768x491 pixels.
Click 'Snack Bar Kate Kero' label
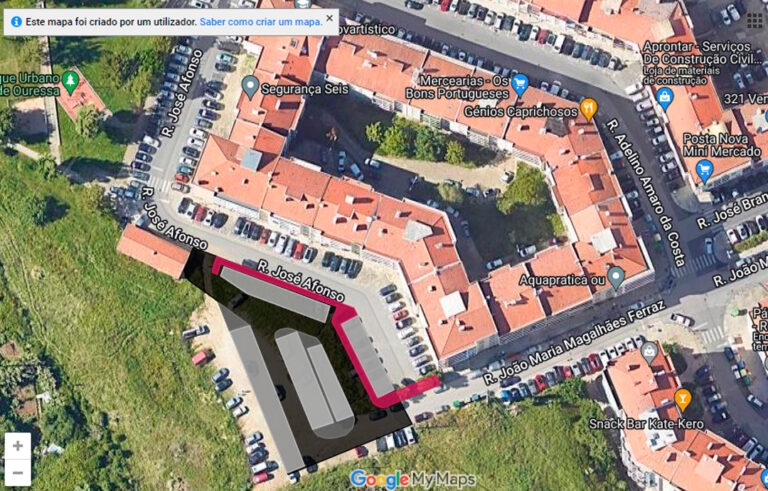pos(646,424)
